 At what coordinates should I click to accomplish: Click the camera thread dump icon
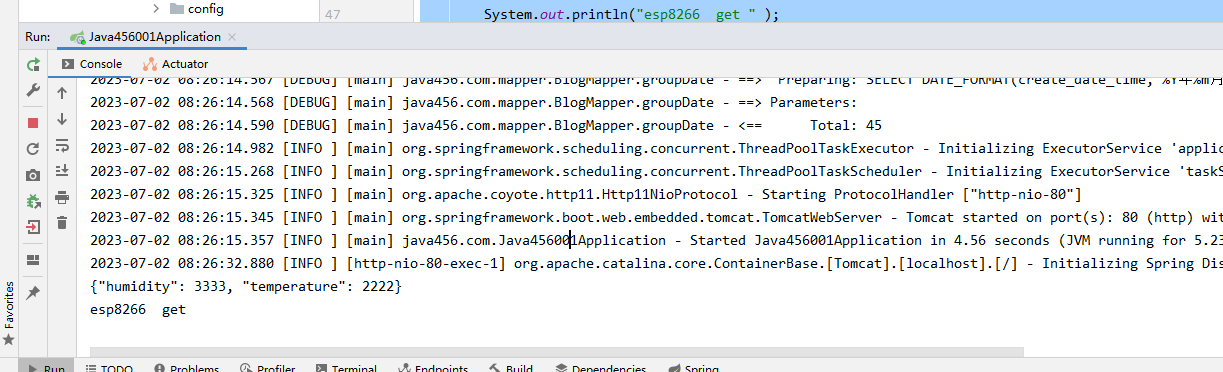tap(33, 174)
